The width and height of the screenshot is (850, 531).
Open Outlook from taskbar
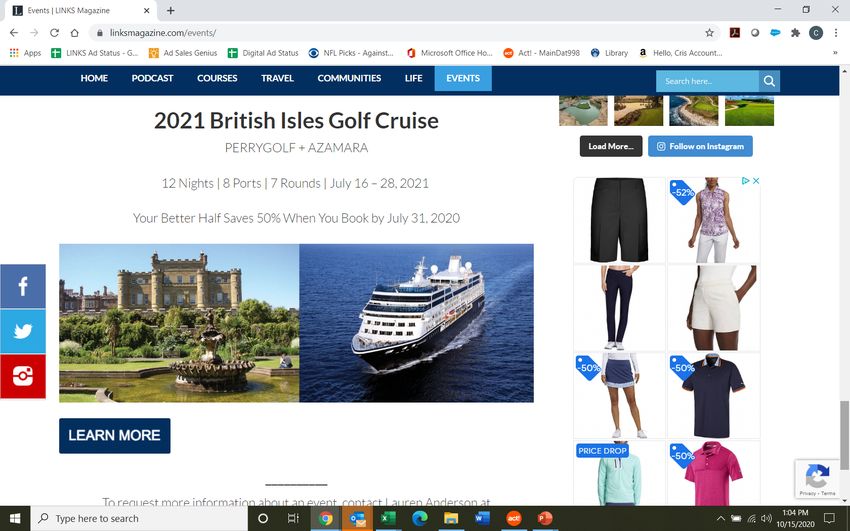[x=357, y=519]
